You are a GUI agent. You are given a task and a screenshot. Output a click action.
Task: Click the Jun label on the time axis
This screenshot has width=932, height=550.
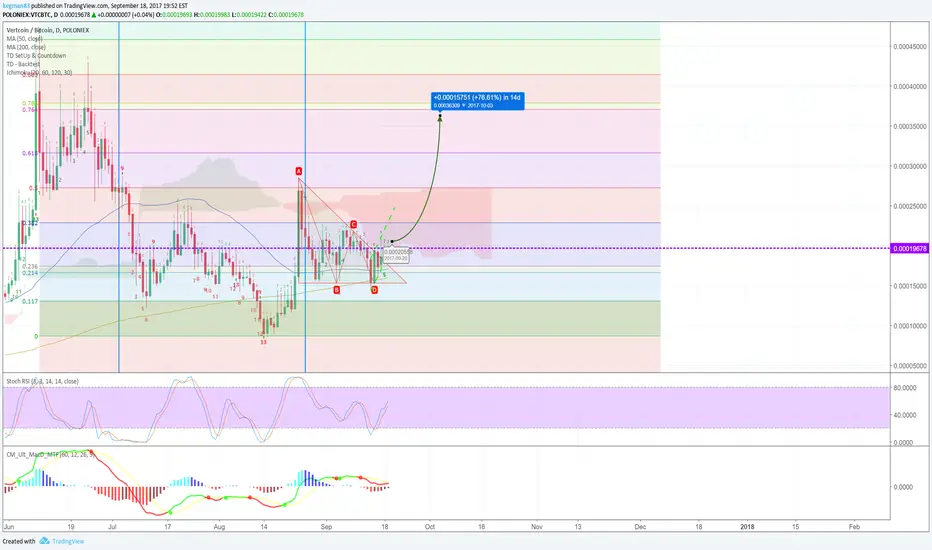9,527
